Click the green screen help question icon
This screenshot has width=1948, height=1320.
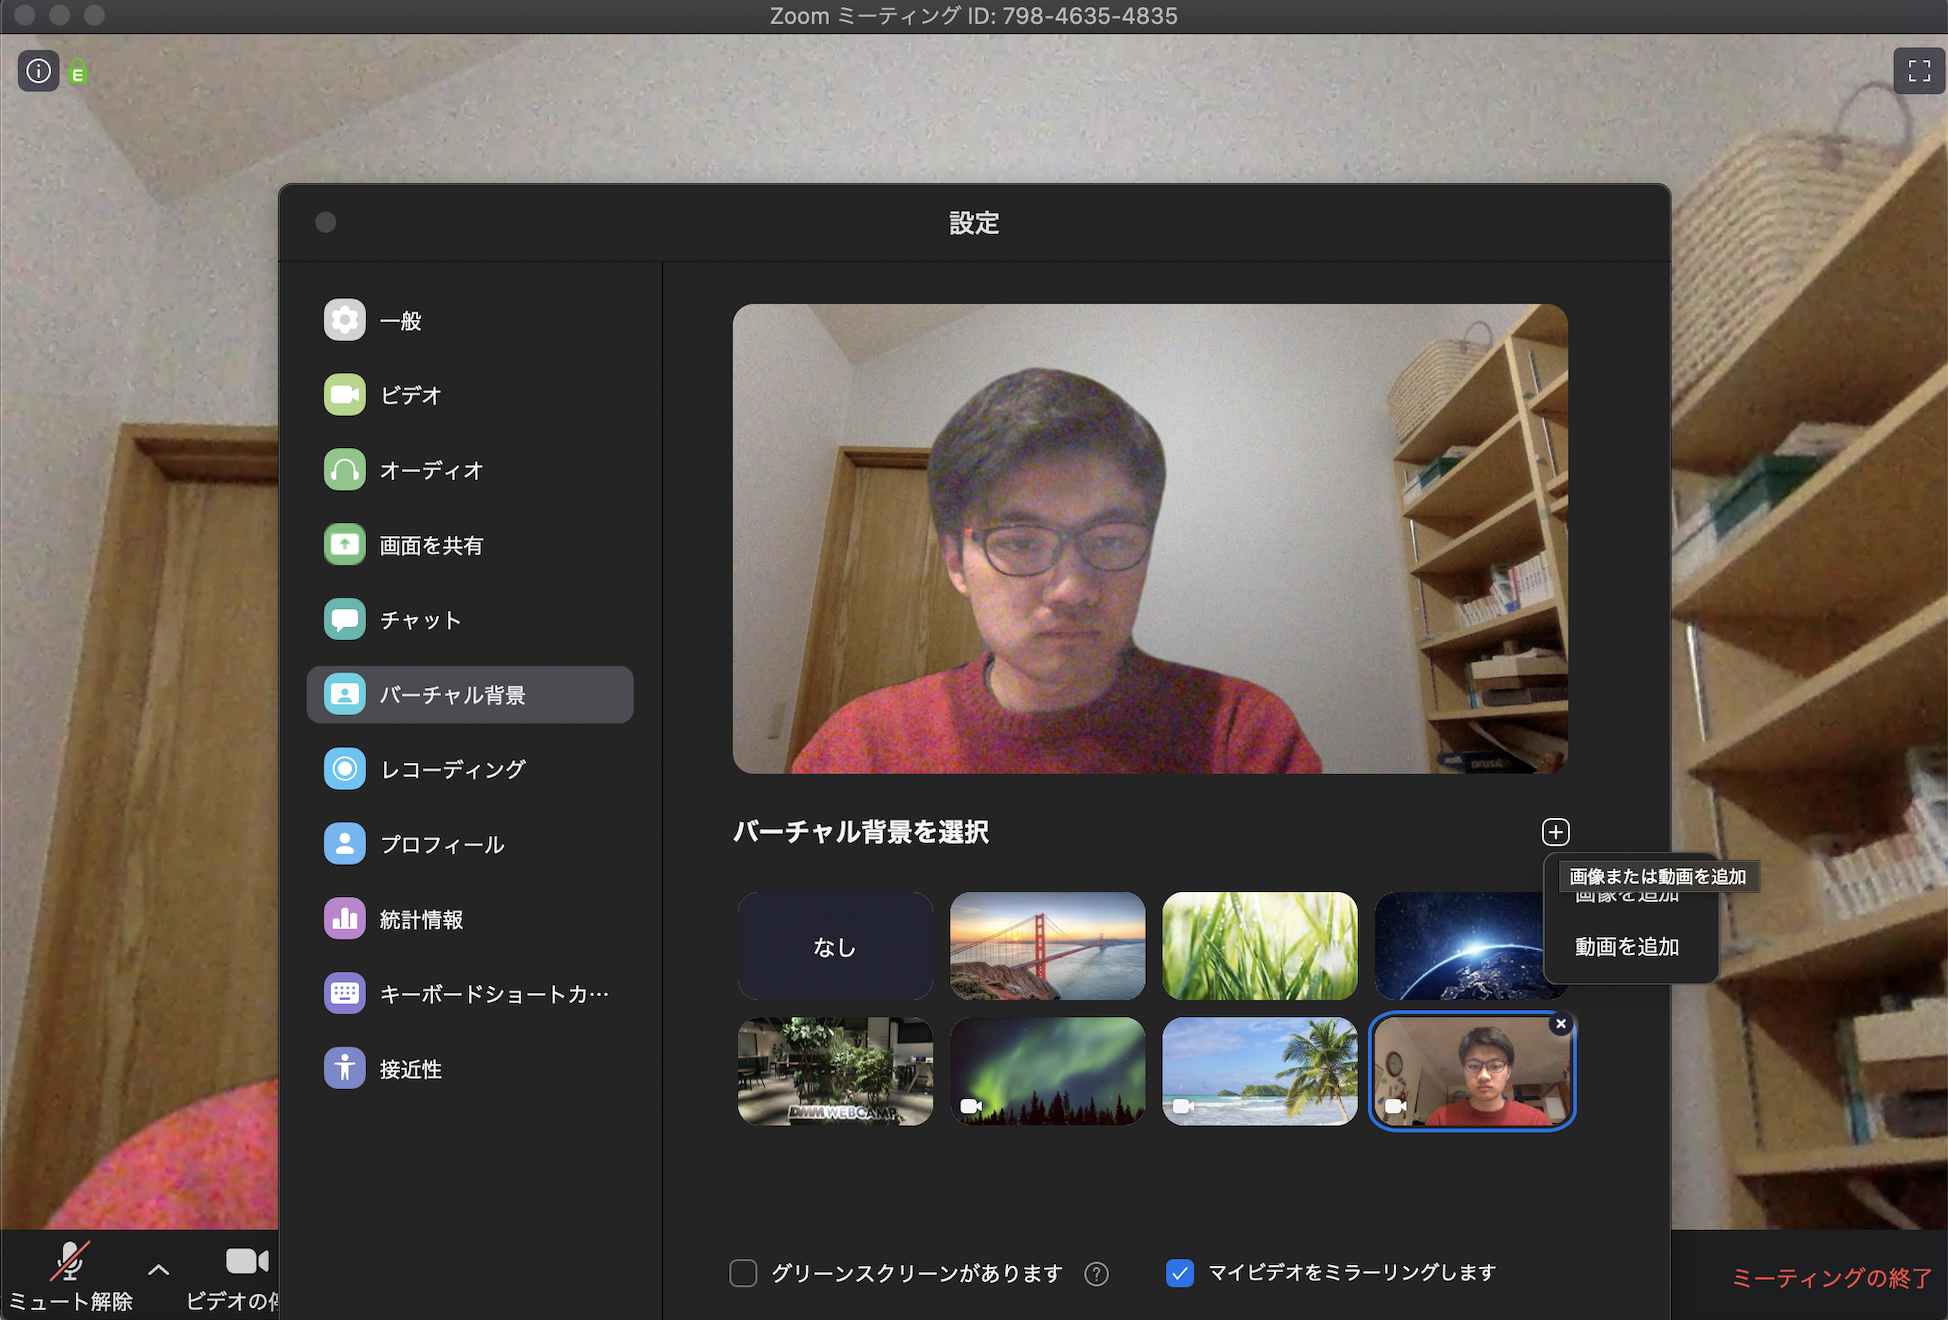1097,1273
